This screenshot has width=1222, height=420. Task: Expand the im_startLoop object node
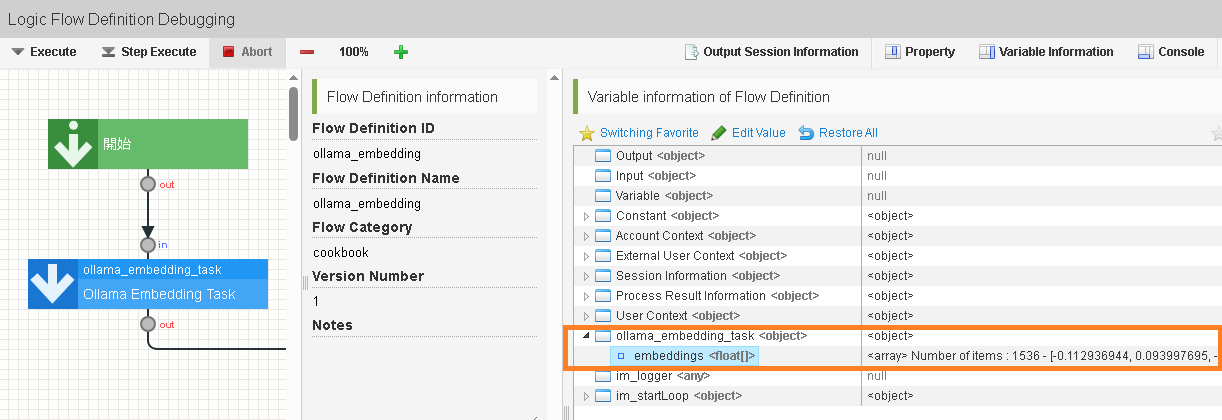587,396
